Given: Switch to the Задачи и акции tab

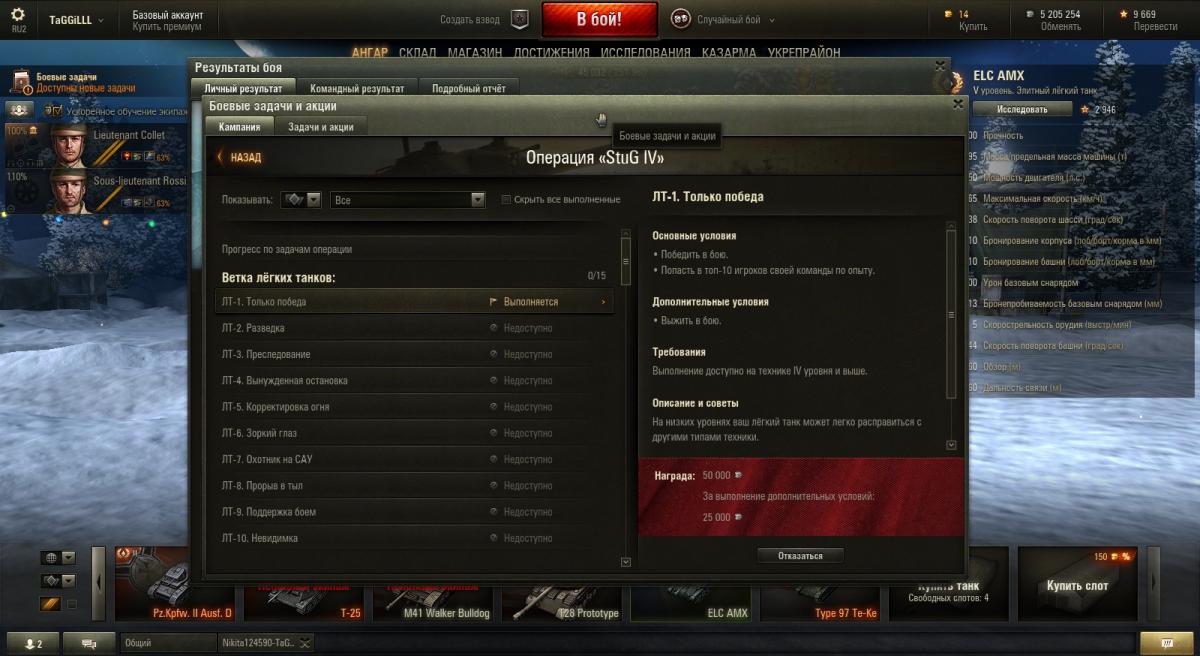Looking at the screenshot, I should coord(320,127).
